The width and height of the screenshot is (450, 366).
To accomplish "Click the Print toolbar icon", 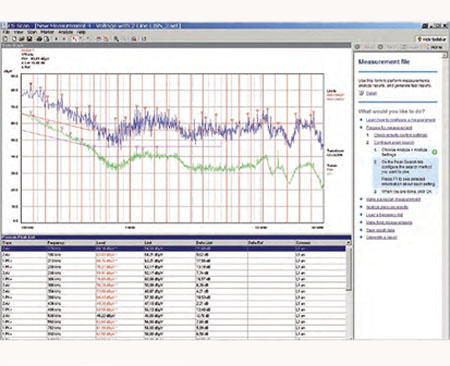I will tap(39, 39).
